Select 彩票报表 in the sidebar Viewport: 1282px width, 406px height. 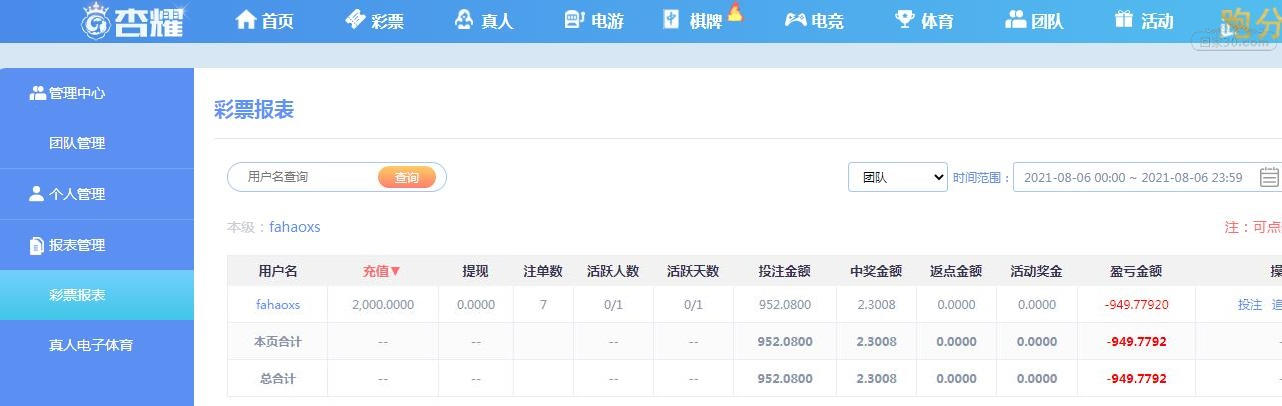point(97,295)
